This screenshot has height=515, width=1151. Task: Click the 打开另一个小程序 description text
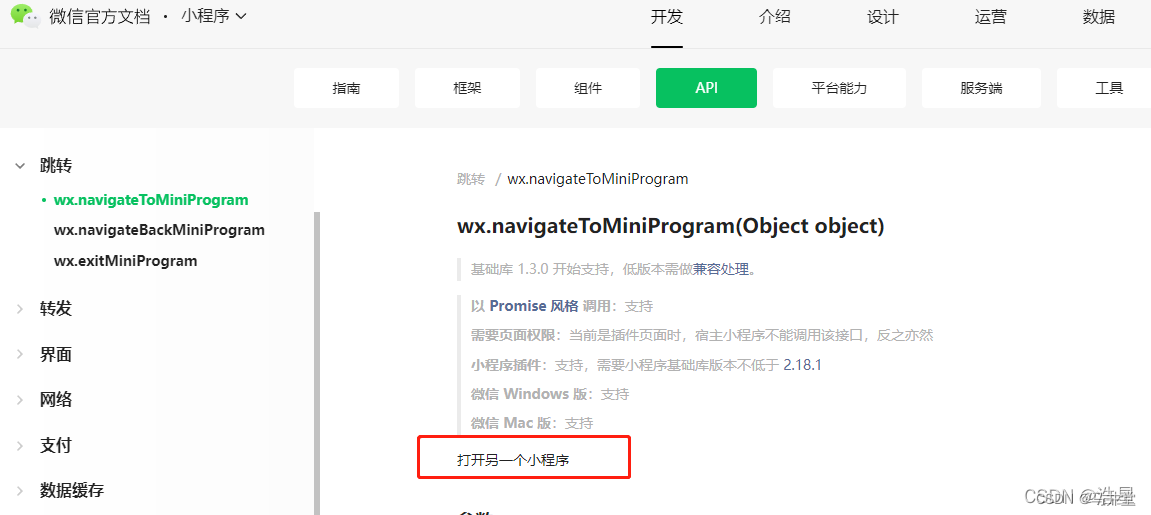point(514,461)
